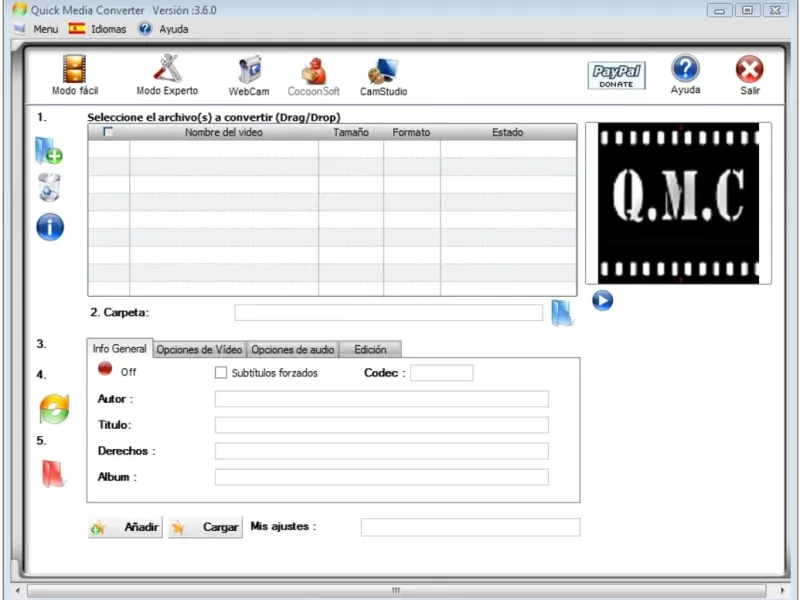
Task: Remove files with the recycle bin icon
Action: pos(49,187)
